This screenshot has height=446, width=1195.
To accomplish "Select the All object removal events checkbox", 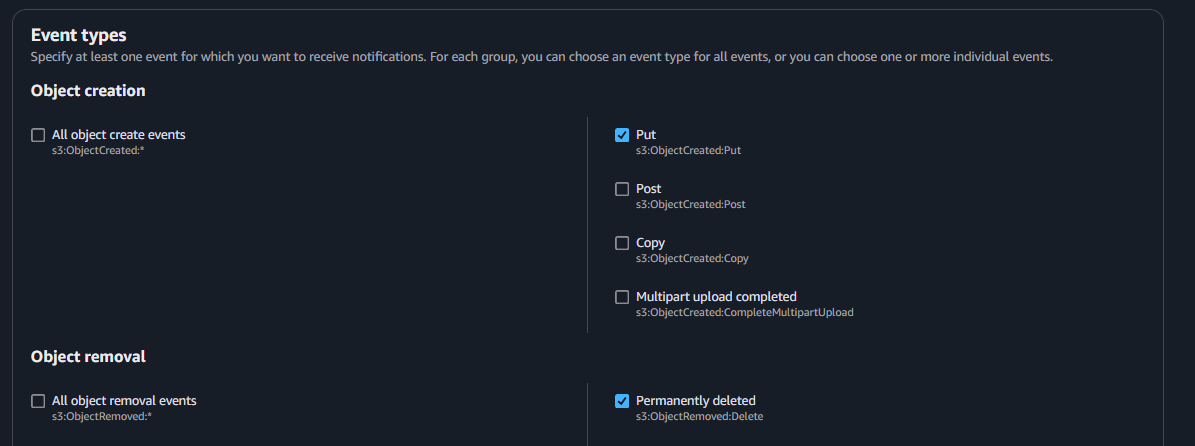I will click(38, 402).
